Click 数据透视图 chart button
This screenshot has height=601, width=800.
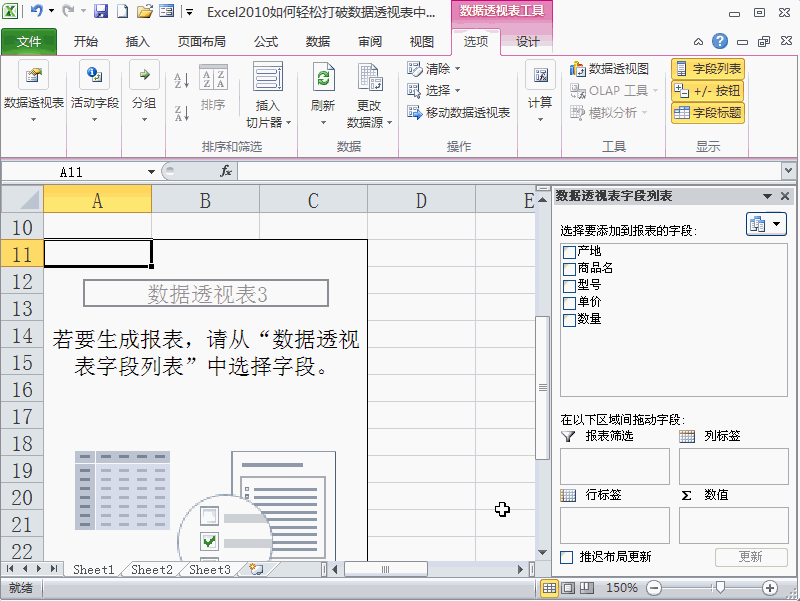(x=610, y=69)
